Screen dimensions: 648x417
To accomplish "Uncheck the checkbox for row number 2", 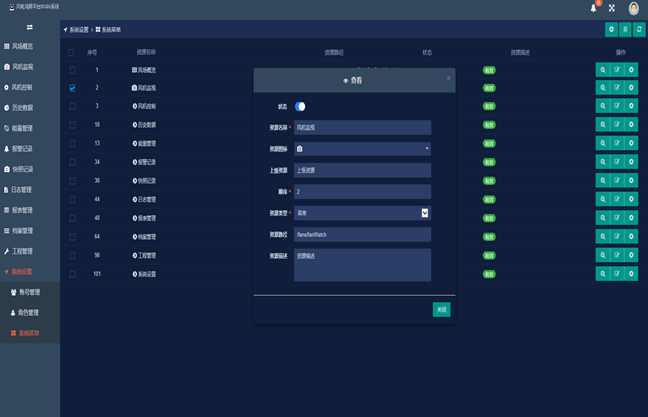I will tap(71, 88).
